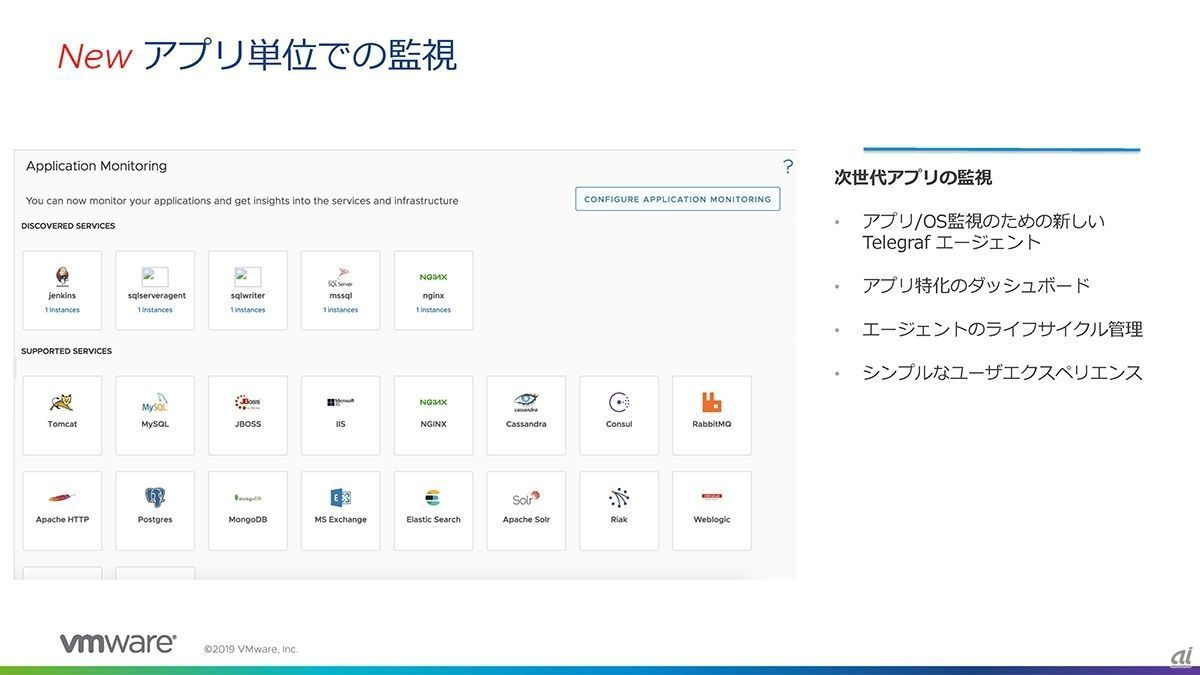This screenshot has height=675, width=1200.
Task: Click the Discovered Services section label
Action: [68, 226]
